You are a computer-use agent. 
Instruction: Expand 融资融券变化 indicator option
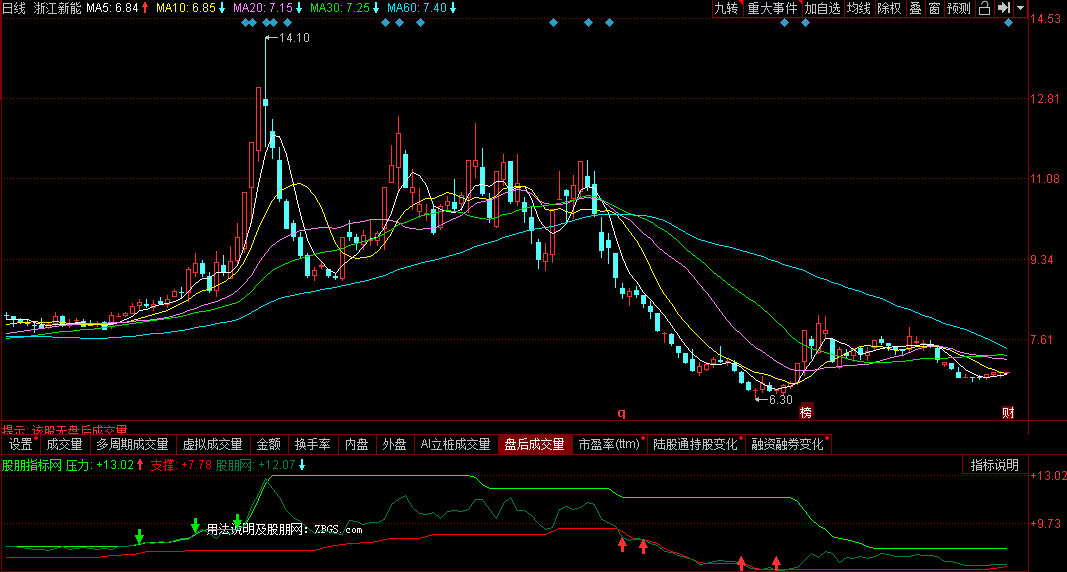tap(787, 444)
